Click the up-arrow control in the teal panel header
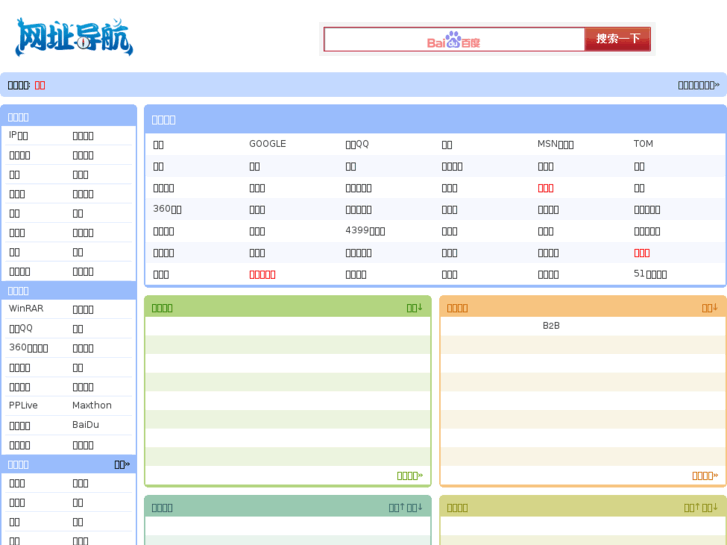Screen dimensions: 727x545 pyautogui.click(x=396, y=508)
